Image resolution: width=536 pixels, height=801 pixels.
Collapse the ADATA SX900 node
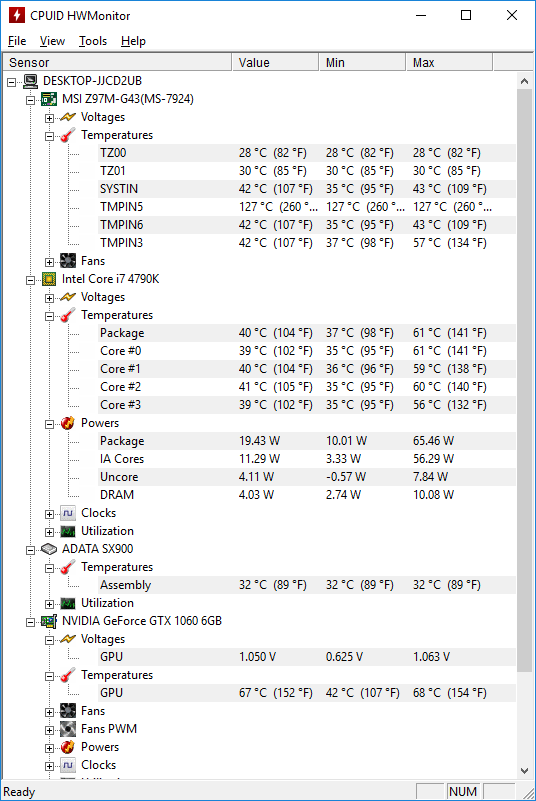(x=30, y=550)
